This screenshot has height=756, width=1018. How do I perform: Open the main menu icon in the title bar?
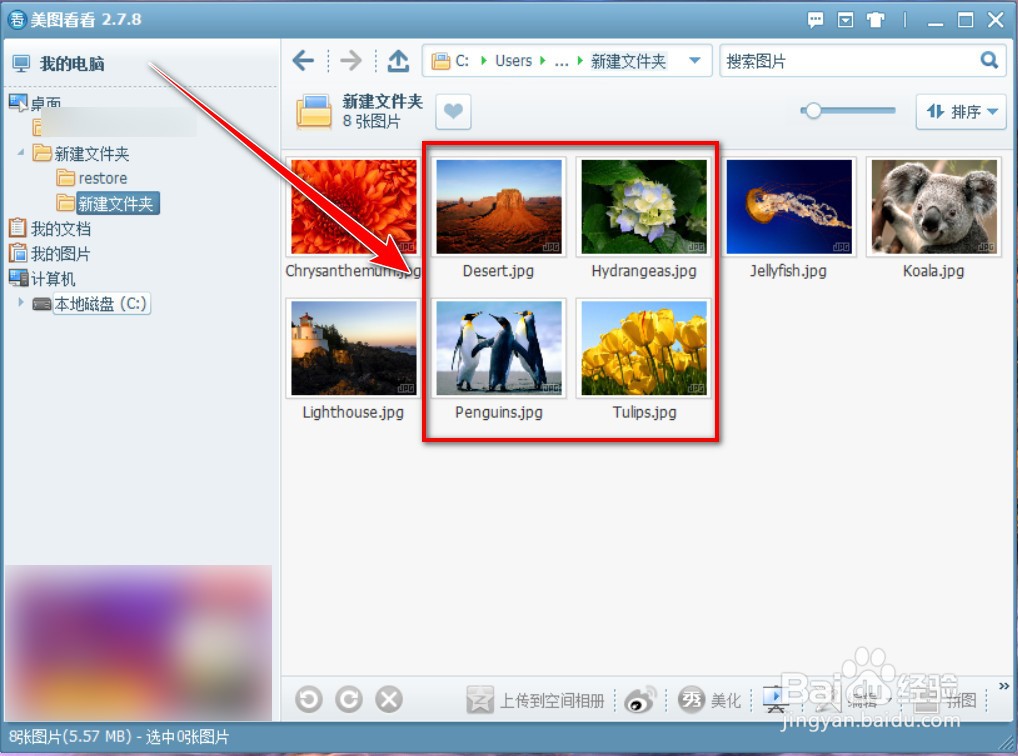845,20
